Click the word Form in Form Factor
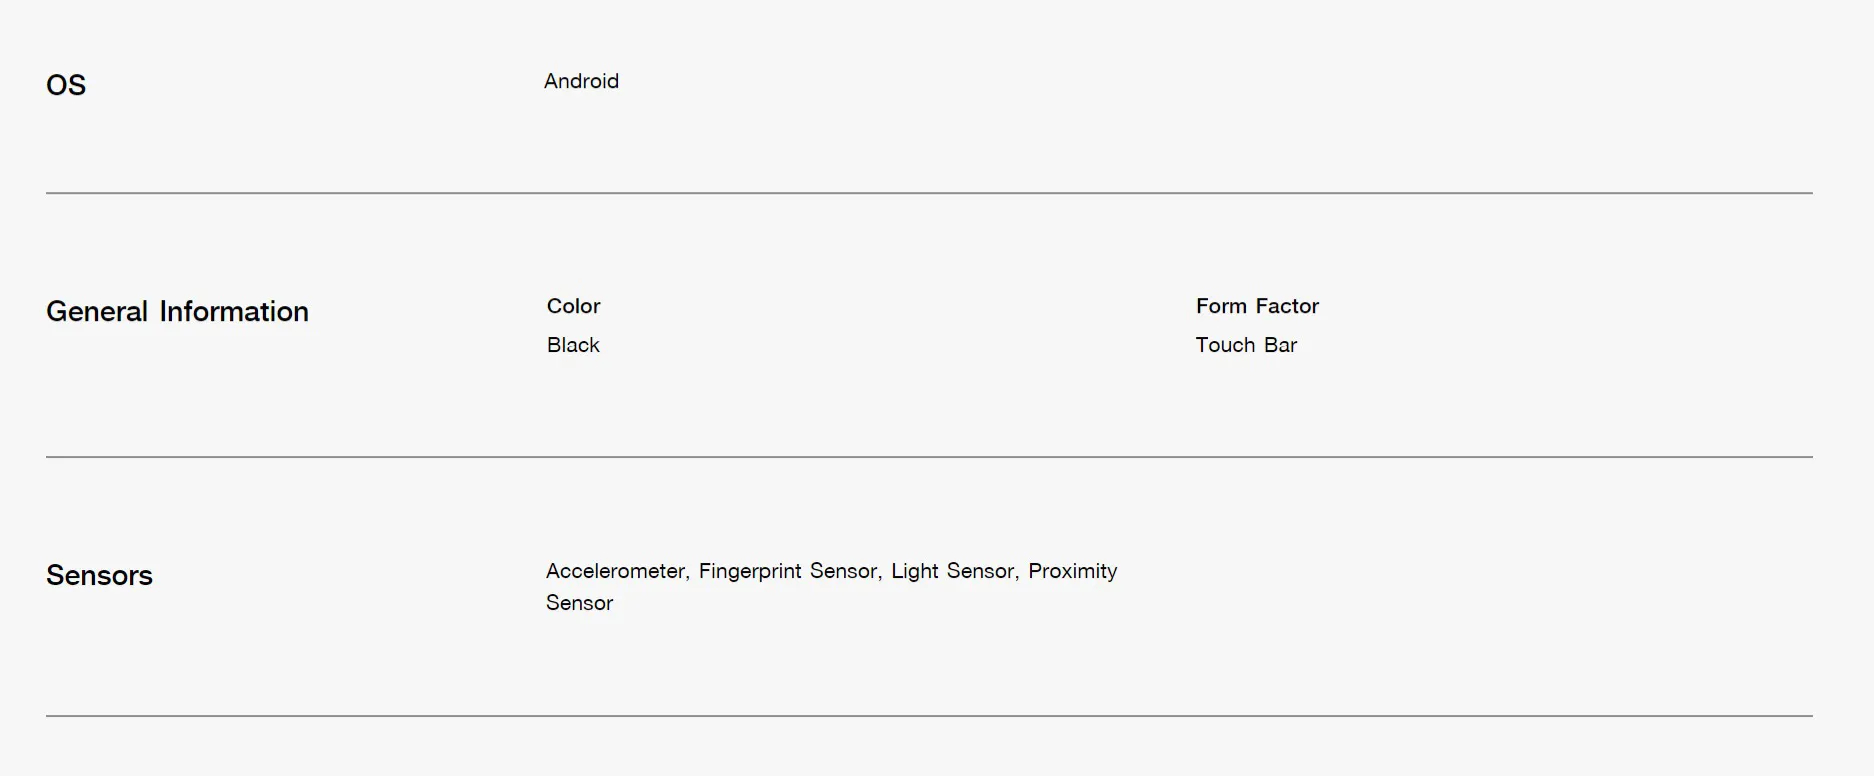 point(1221,306)
